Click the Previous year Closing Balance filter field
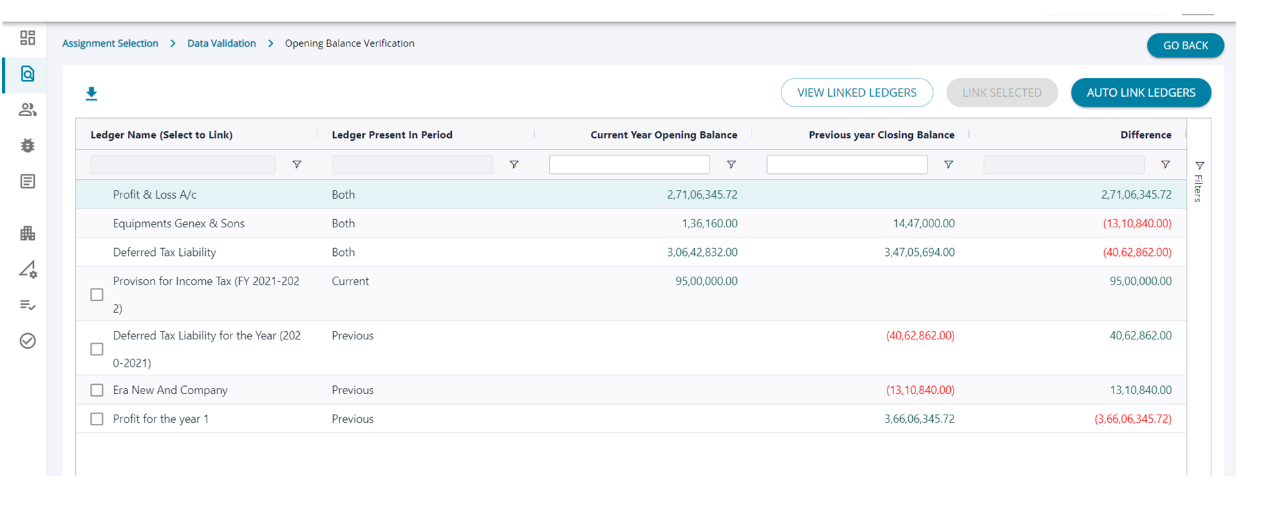1271x510 pixels. (846, 165)
